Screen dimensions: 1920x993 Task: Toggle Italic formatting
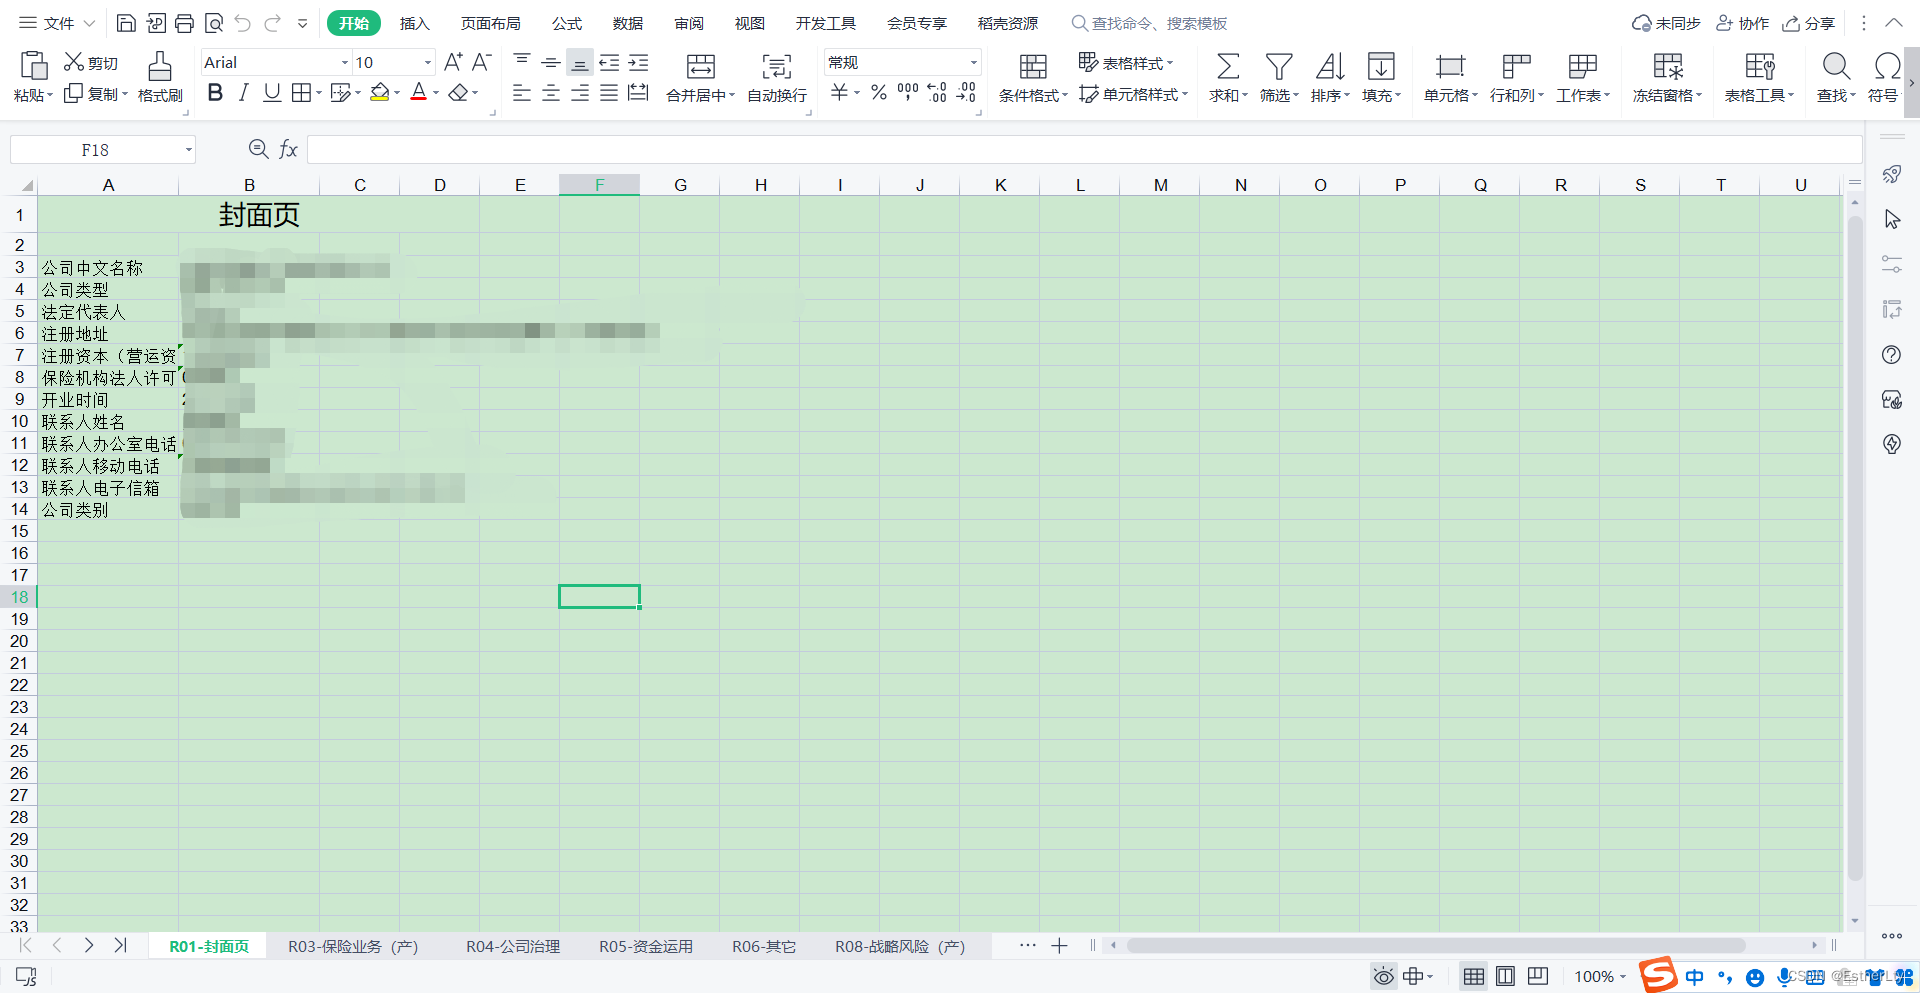tap(243, 93)
